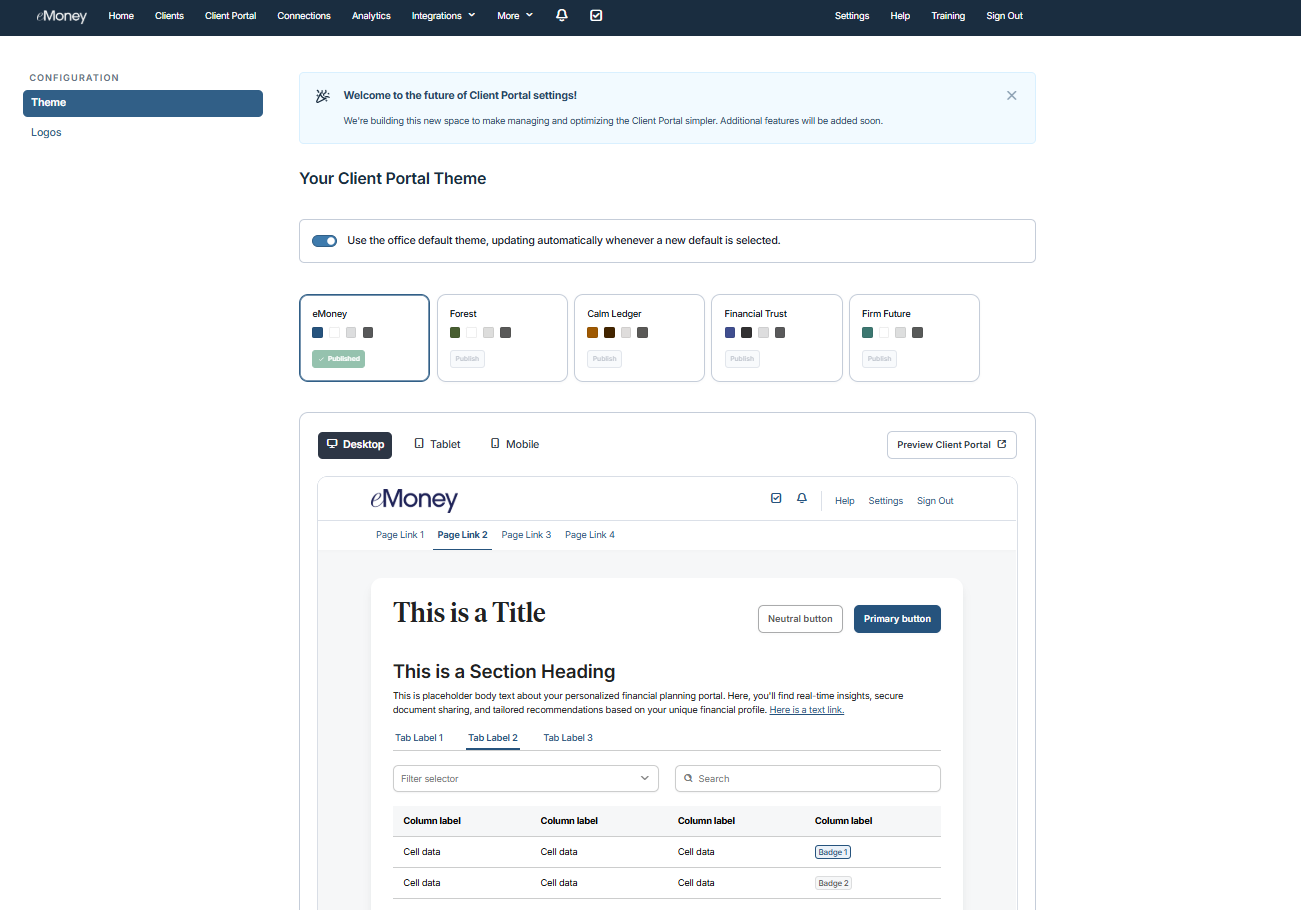
Task: Publish the Forest theme
Action: pyautogui.click(x=467, y=359)
